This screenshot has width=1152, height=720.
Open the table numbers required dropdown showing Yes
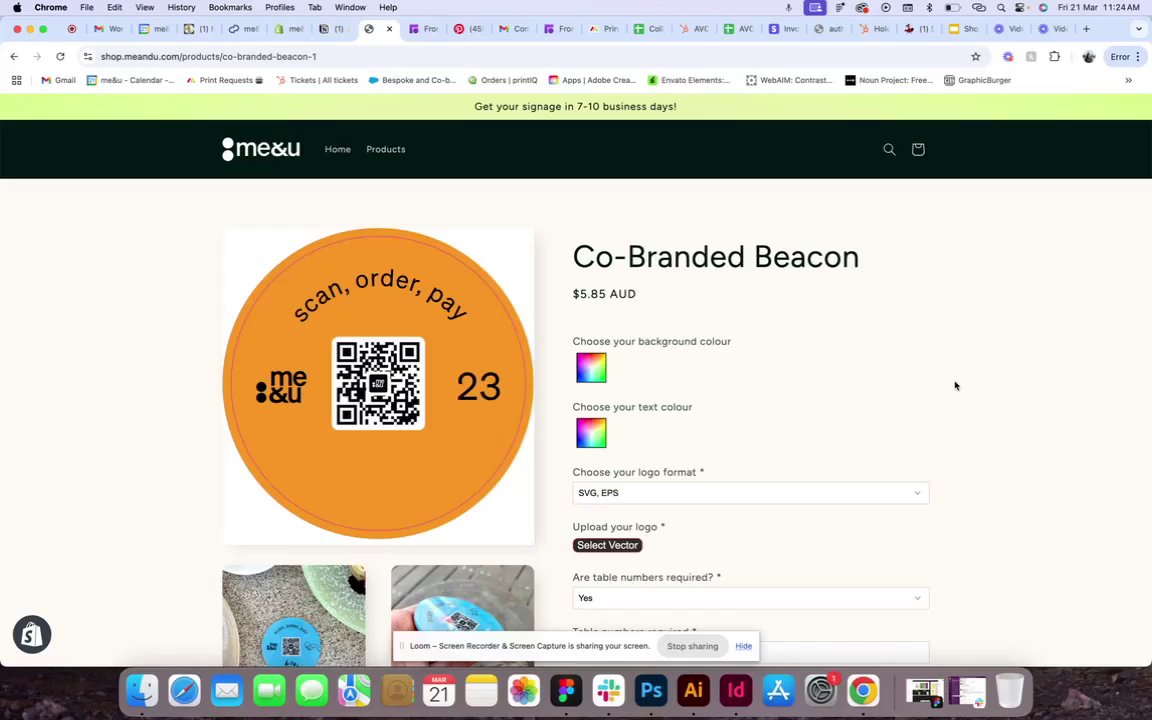click(751, 598)
